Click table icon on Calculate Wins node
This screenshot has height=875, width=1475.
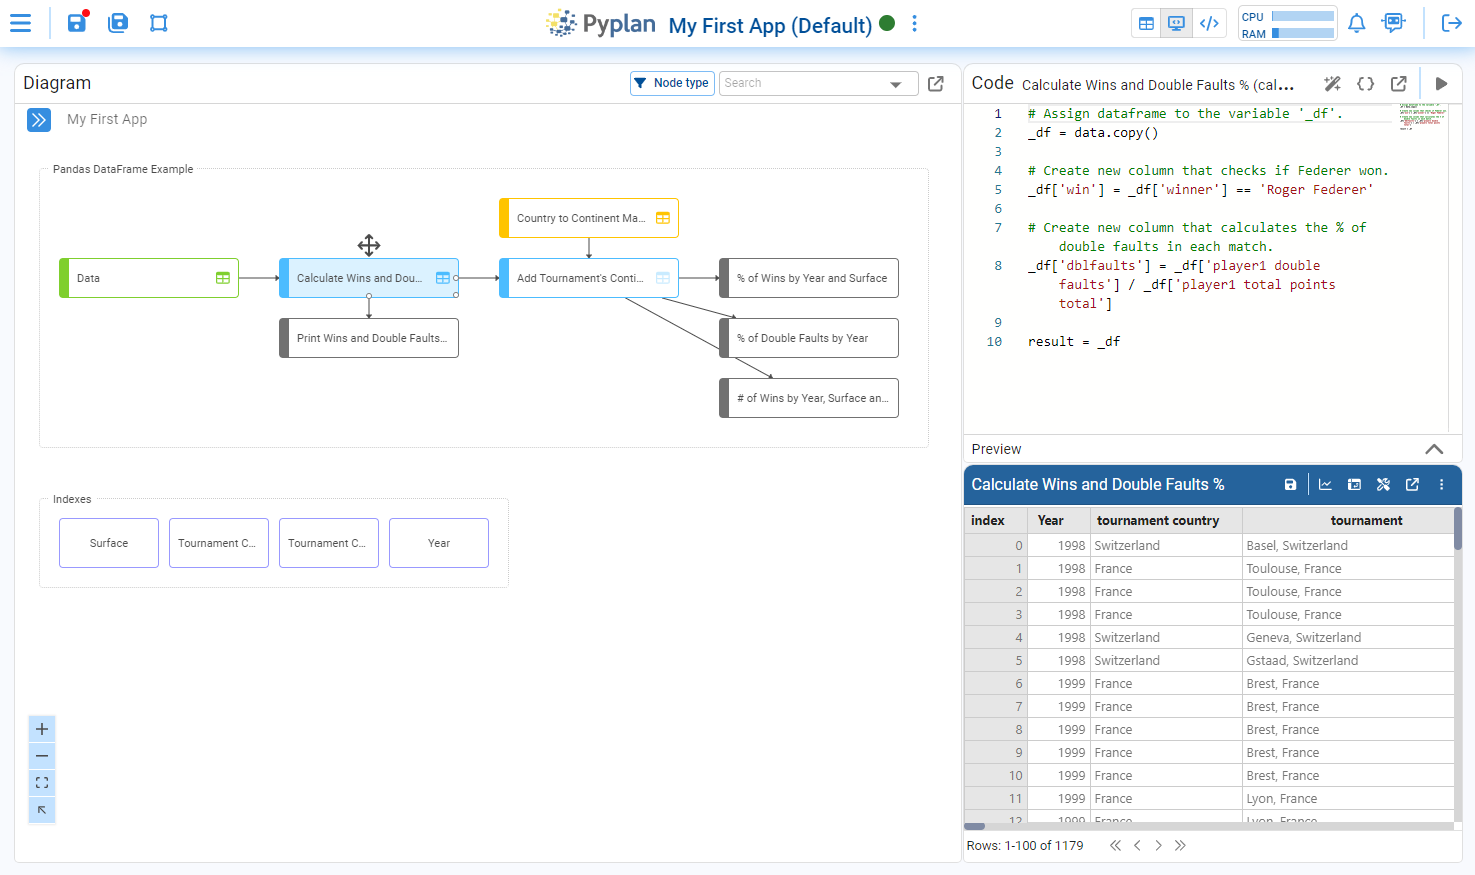coord(443,278)
